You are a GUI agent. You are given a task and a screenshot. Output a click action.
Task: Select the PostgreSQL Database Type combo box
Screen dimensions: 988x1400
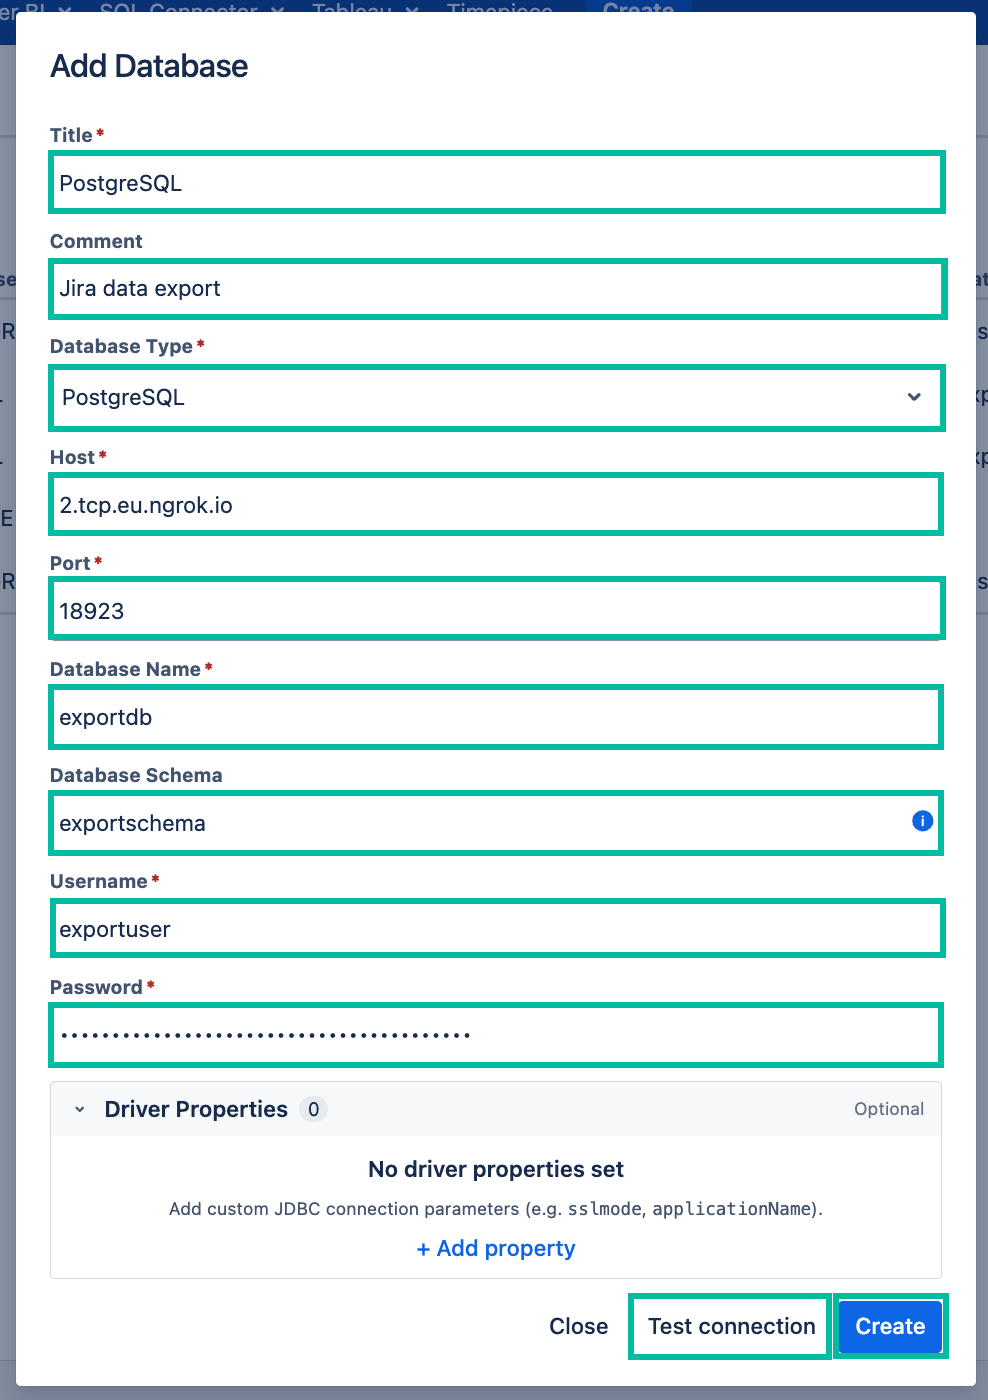click(497, 398)
